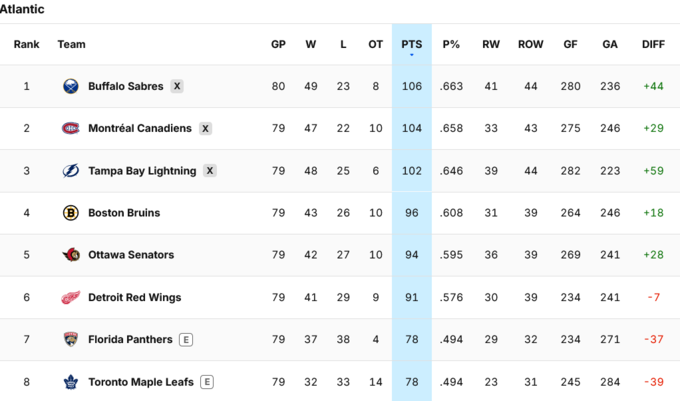Sort standings by the PTS column
This screenshot has width=680, height=401.
(412, 44)
